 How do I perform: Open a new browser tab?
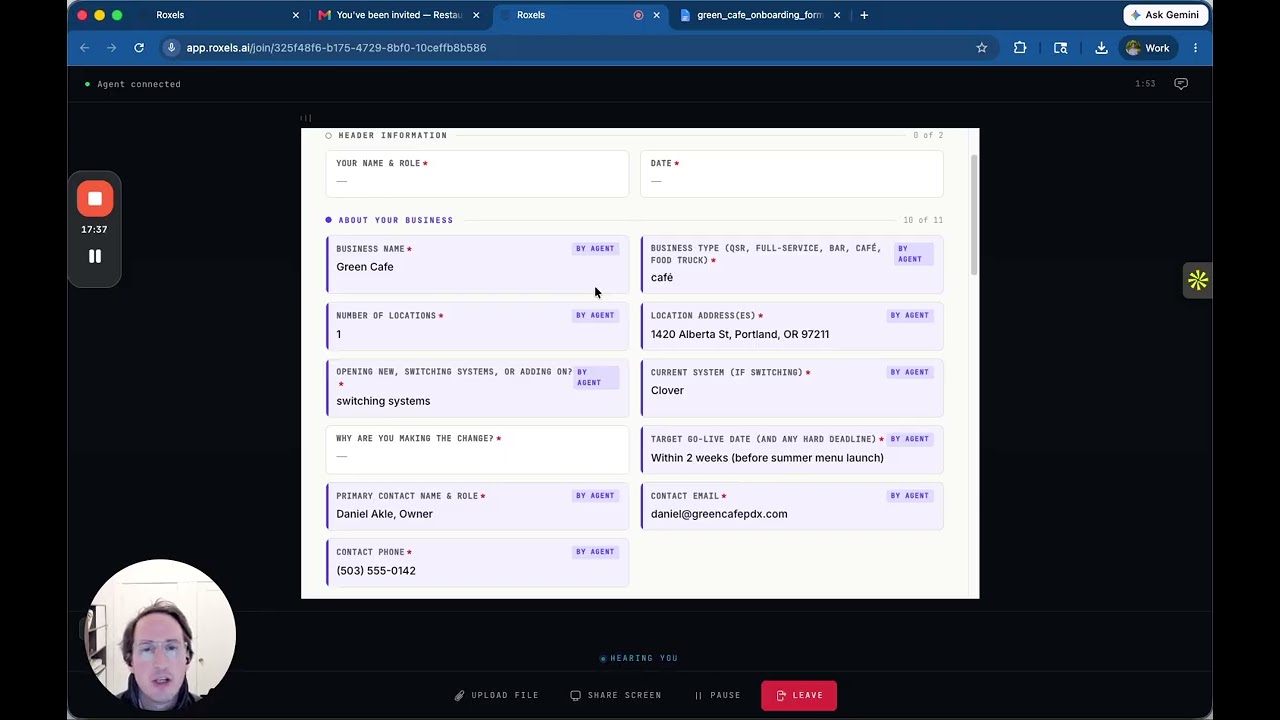(864, 15)
